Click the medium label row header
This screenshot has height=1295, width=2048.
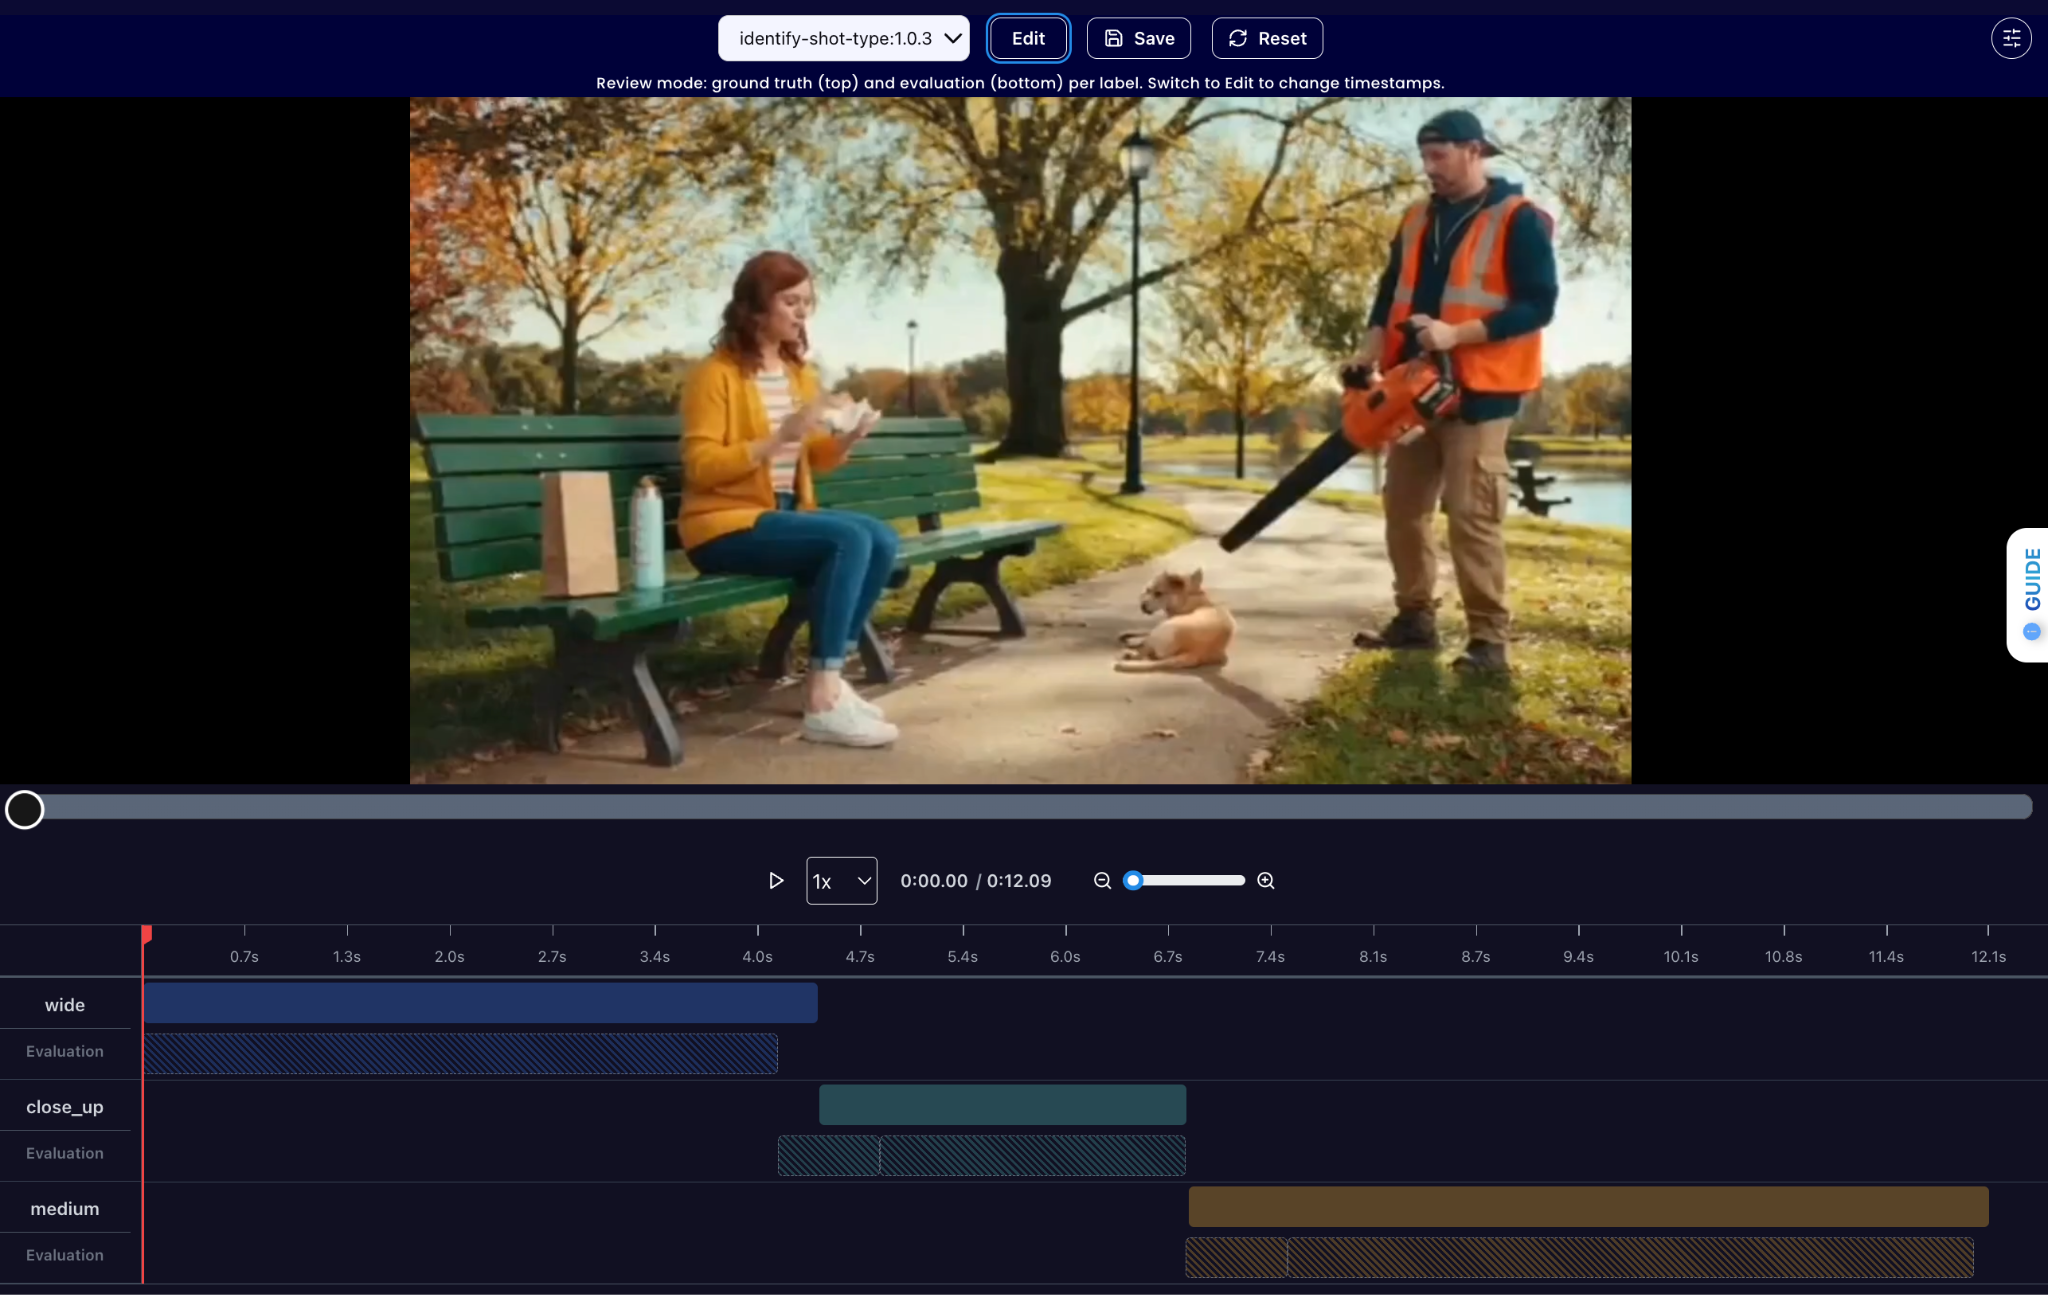(65, 1208)
